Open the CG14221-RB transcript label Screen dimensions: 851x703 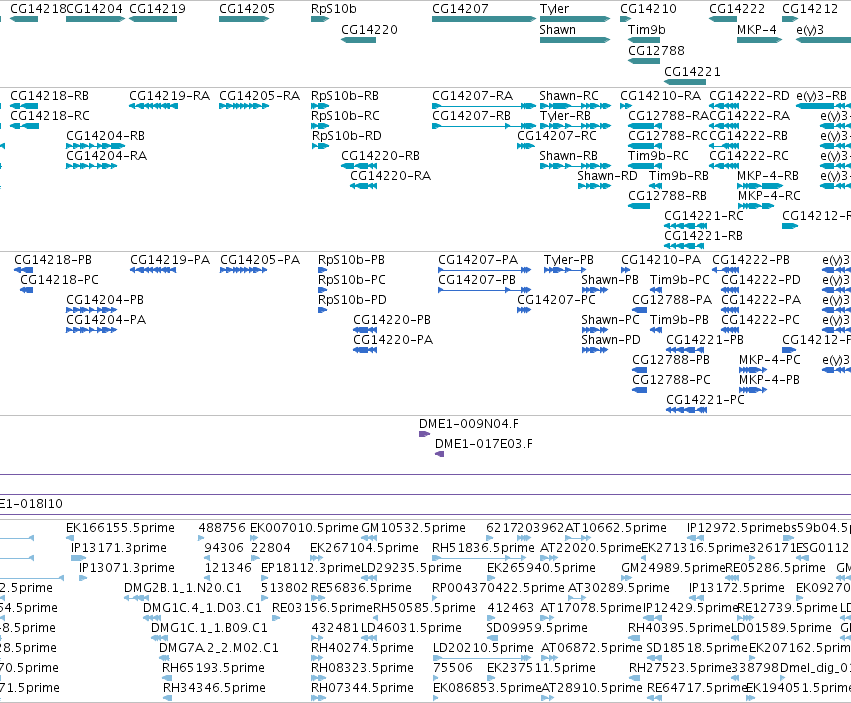tap(703, 236)
